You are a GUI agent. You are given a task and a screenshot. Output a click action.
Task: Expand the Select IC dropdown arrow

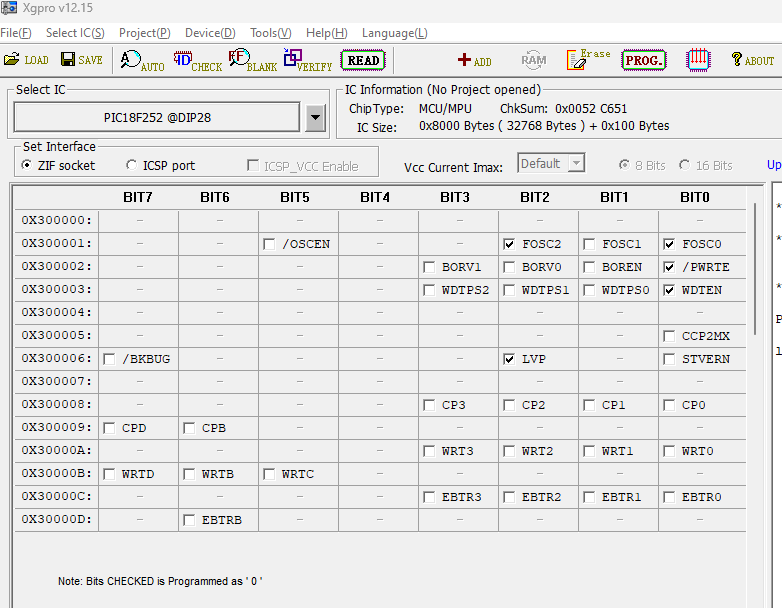(316, 117)
